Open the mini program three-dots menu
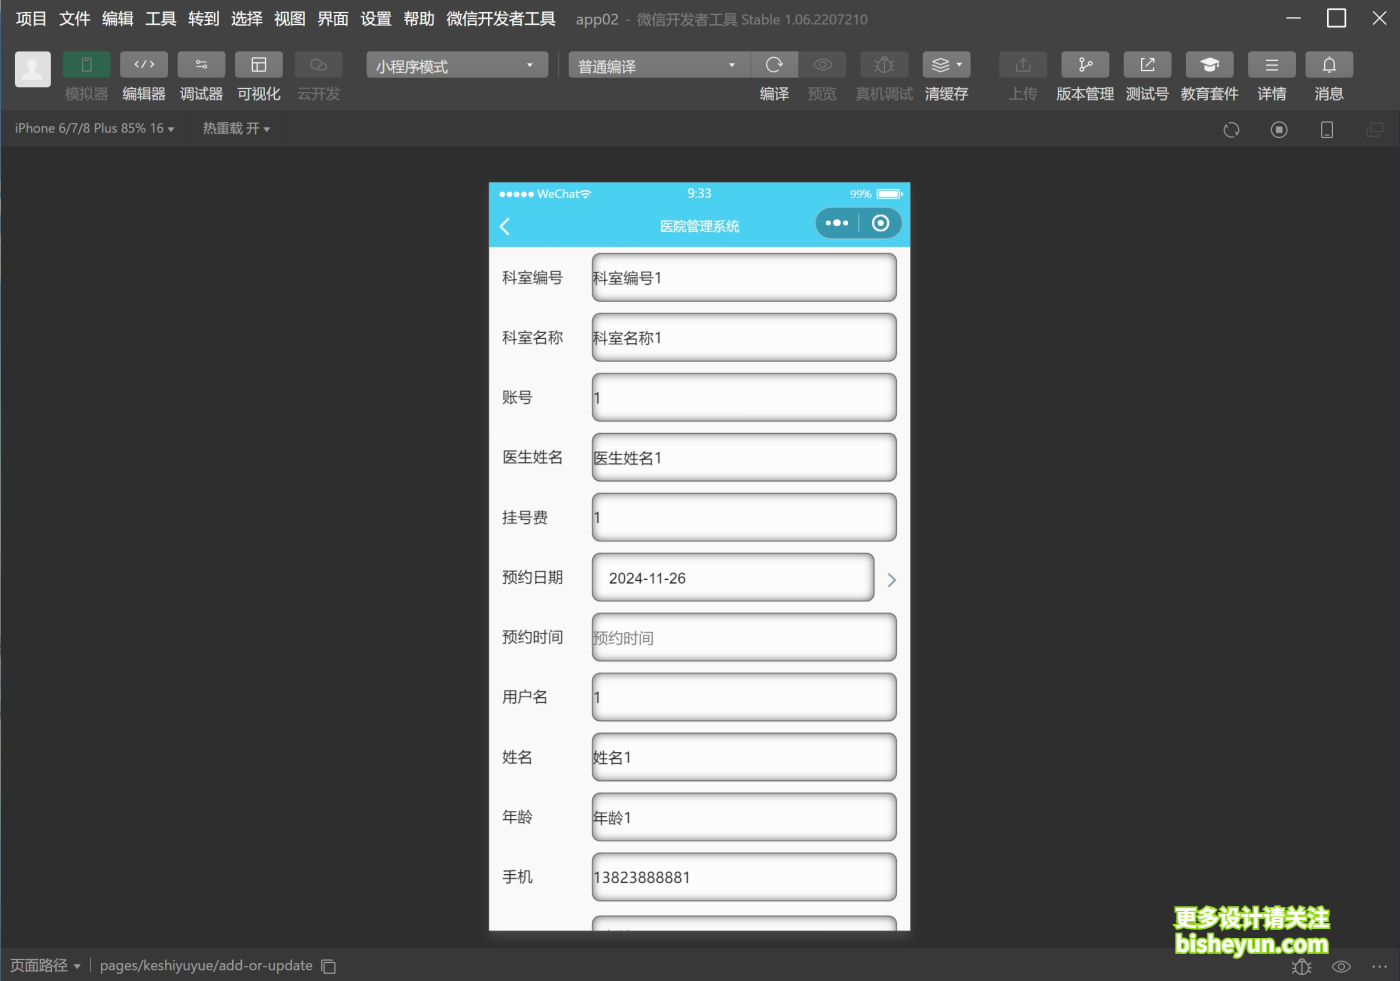 click(x=837, y=223)
